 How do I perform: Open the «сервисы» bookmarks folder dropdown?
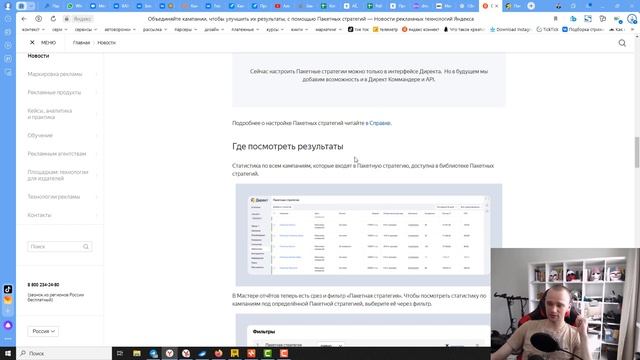[x=86, y=29]
